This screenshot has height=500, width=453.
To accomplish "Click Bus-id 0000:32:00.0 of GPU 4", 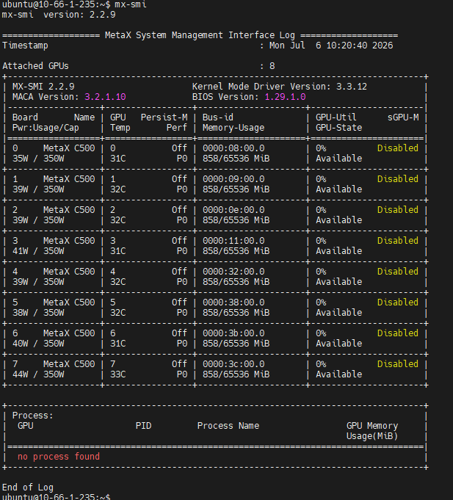I will (x=233, y=272).
